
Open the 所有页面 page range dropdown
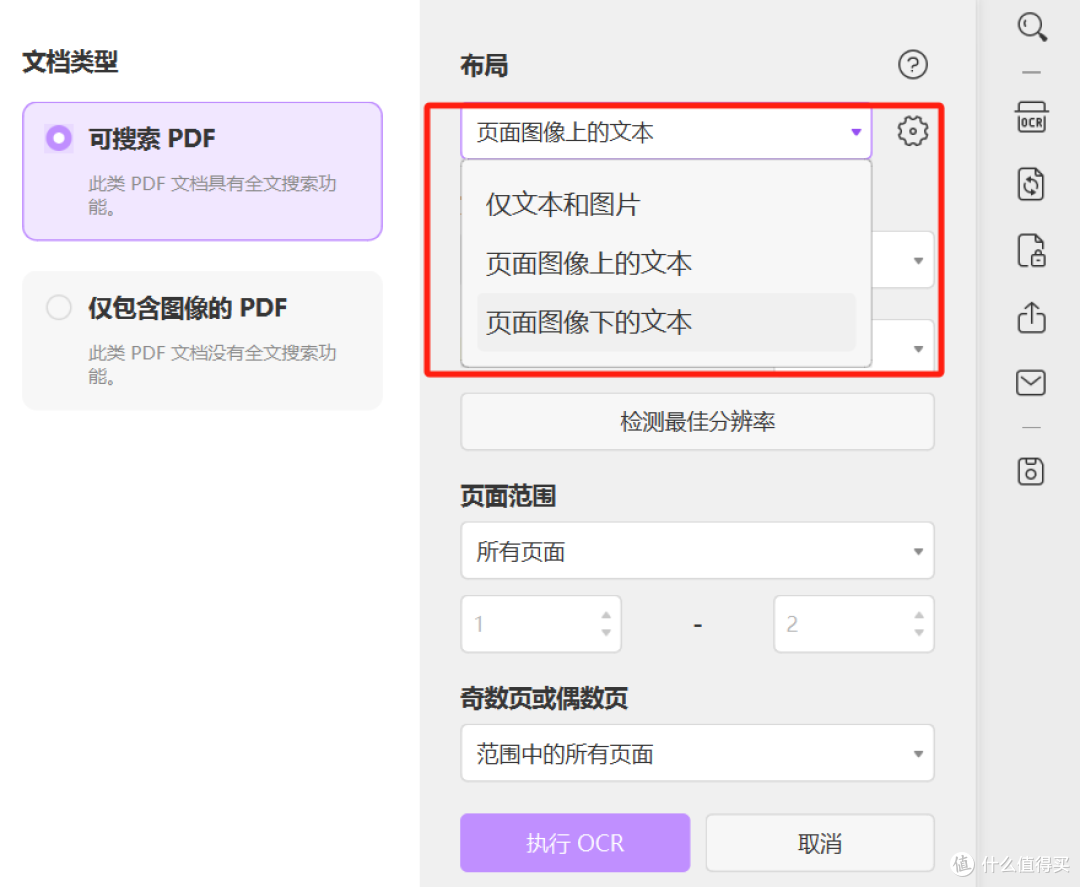(x=697, y=551)
